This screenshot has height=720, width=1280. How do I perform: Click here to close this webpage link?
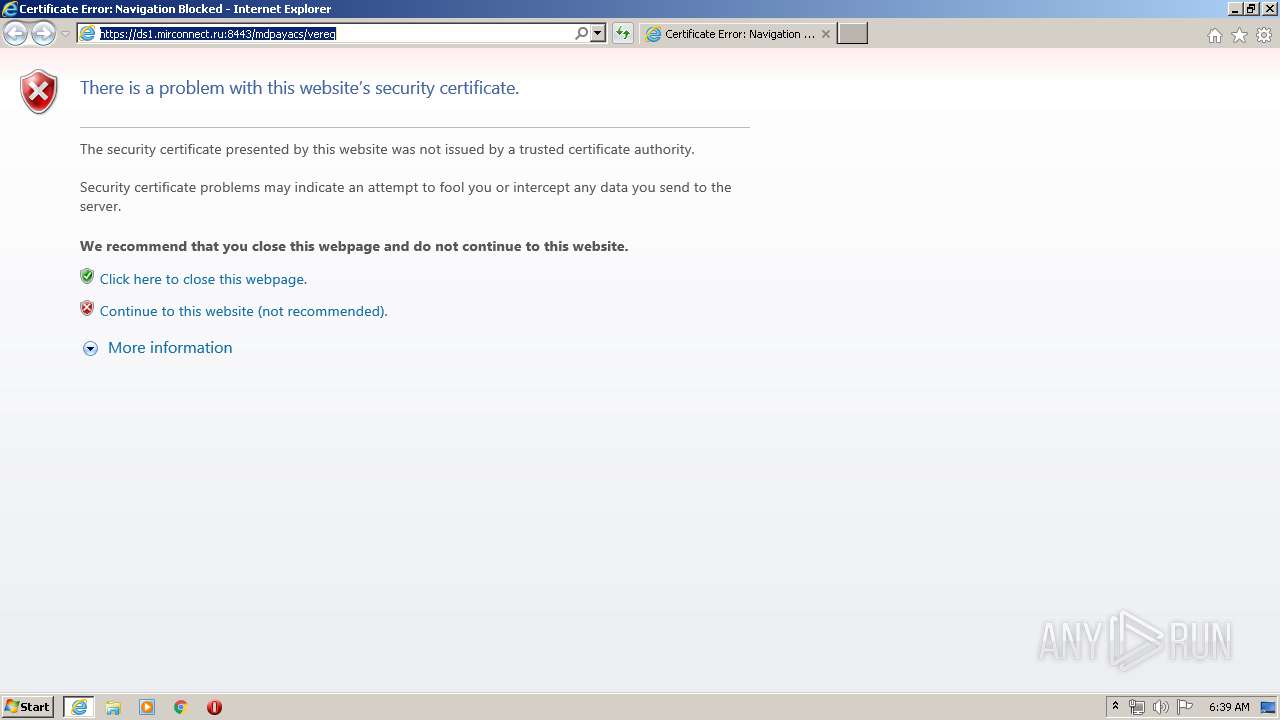coord(203,279)
